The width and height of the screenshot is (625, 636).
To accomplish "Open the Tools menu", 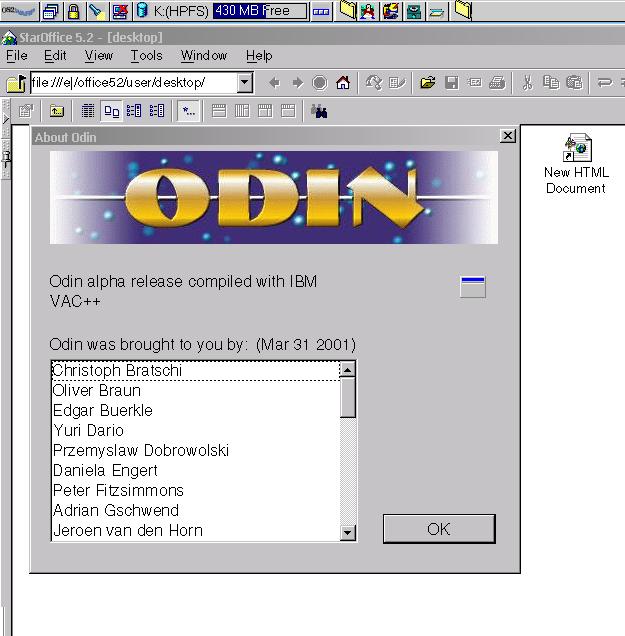I will 146,56.
